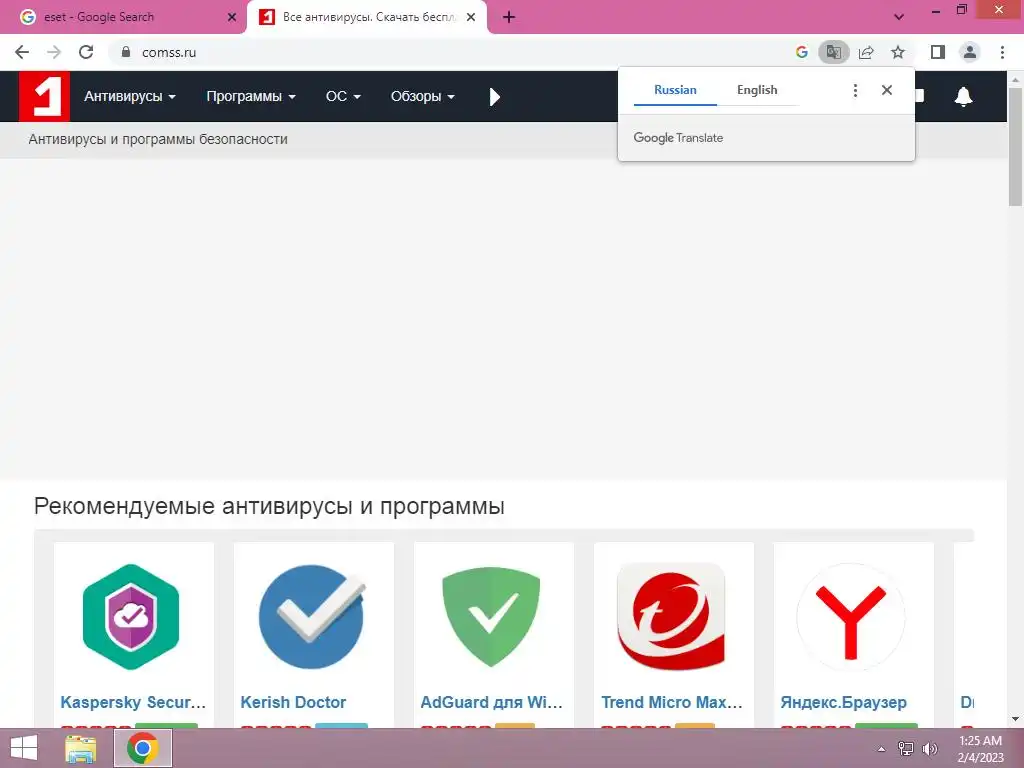Viewport: 1024px width, 768px height.
Task: Click the AdGuard green shield icon
Action: (491, 616)
